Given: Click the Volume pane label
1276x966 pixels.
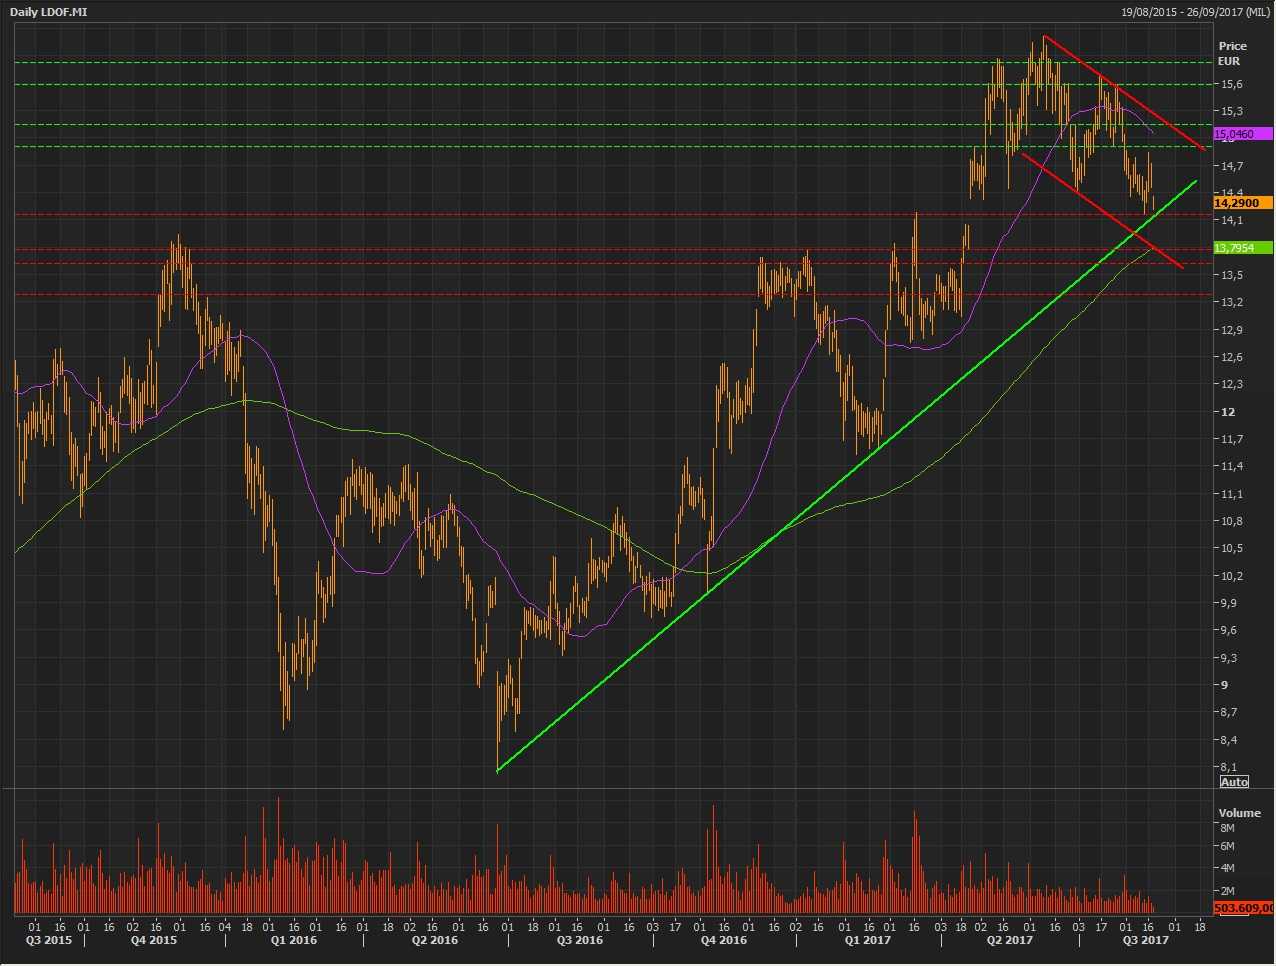Looking at the screenshot, I should (x=1239, y=813).
